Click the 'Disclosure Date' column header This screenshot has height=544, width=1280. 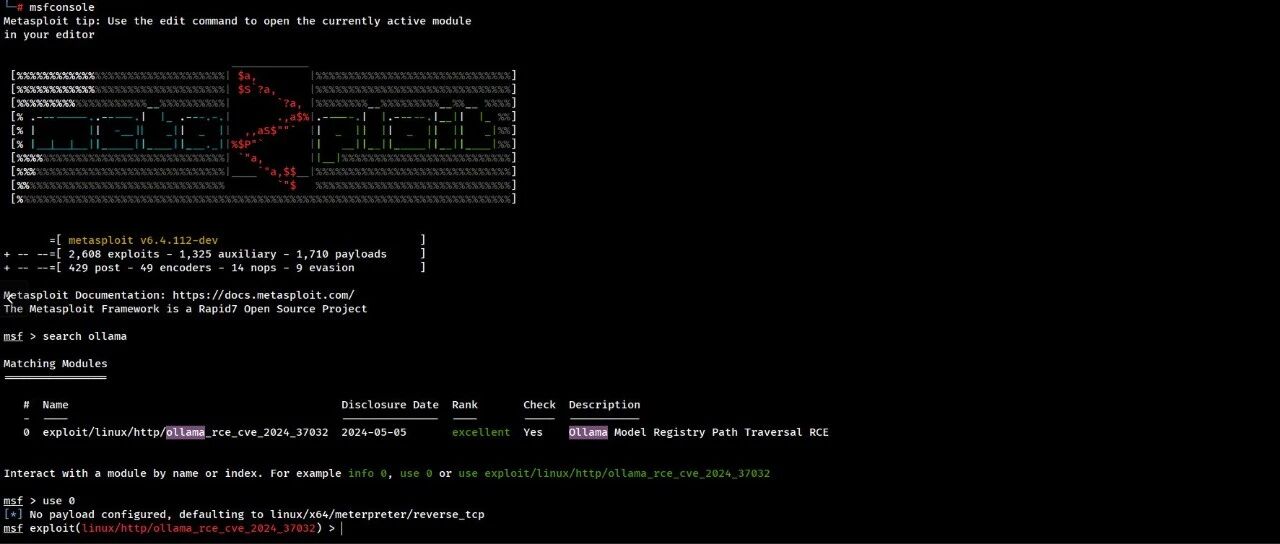tap(390, 405)
